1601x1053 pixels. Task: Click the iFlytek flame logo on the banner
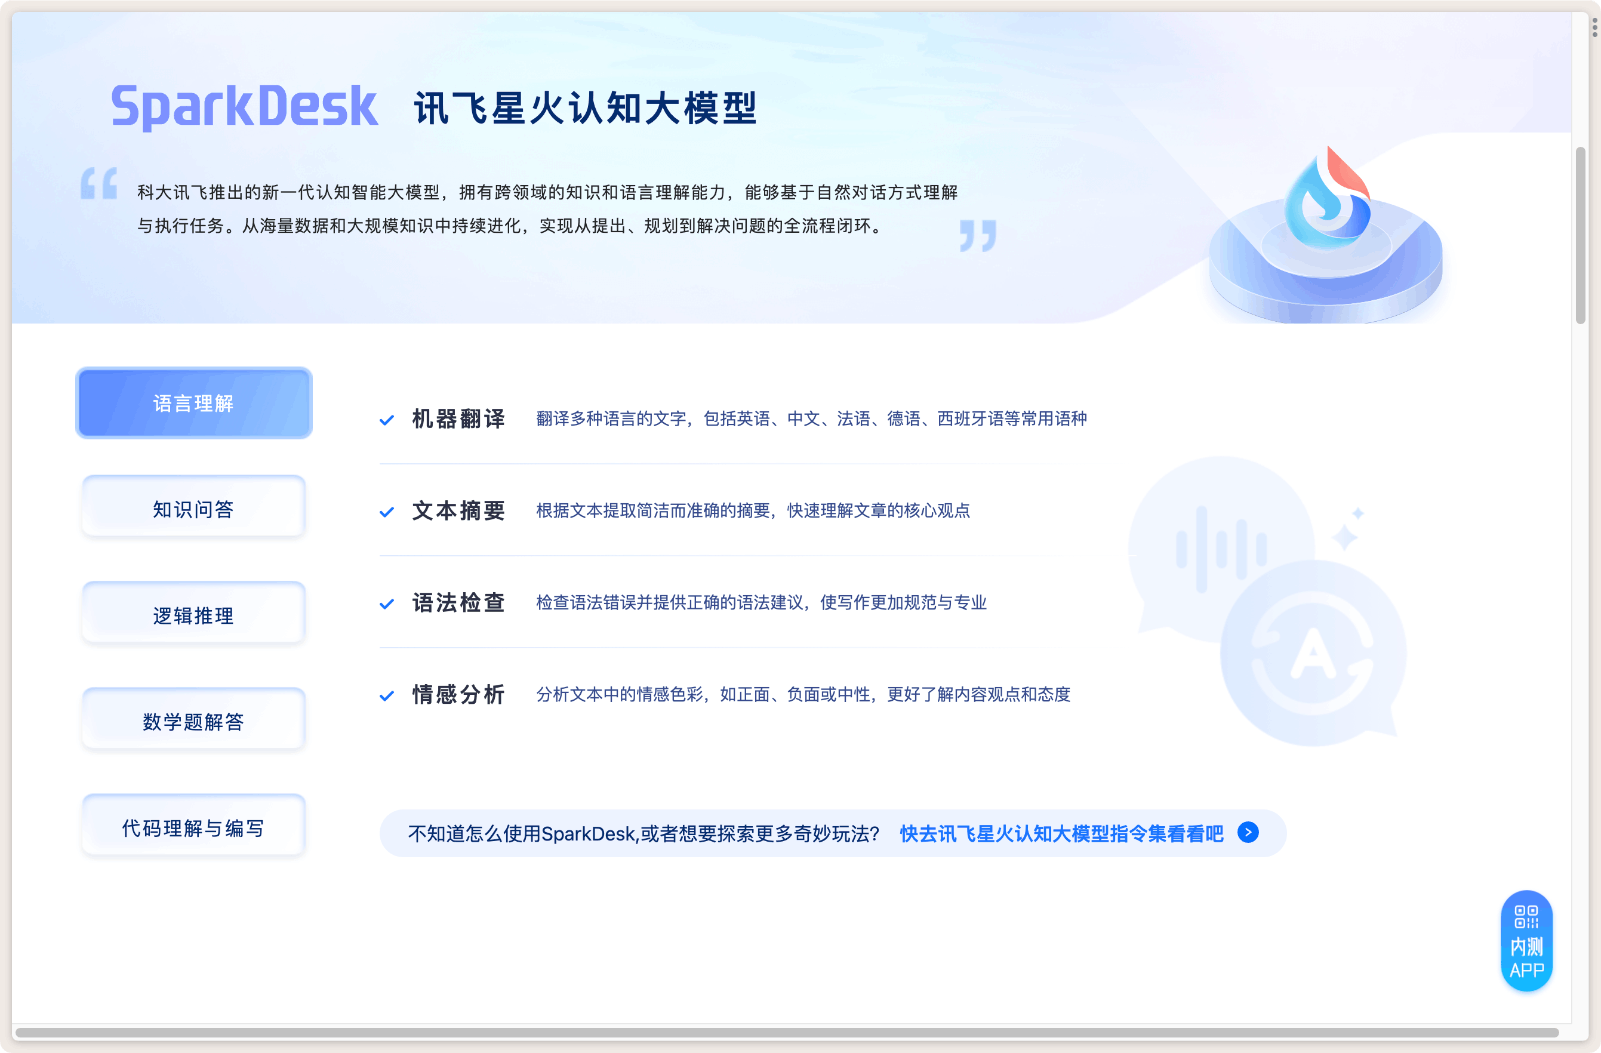[1328, 196]
